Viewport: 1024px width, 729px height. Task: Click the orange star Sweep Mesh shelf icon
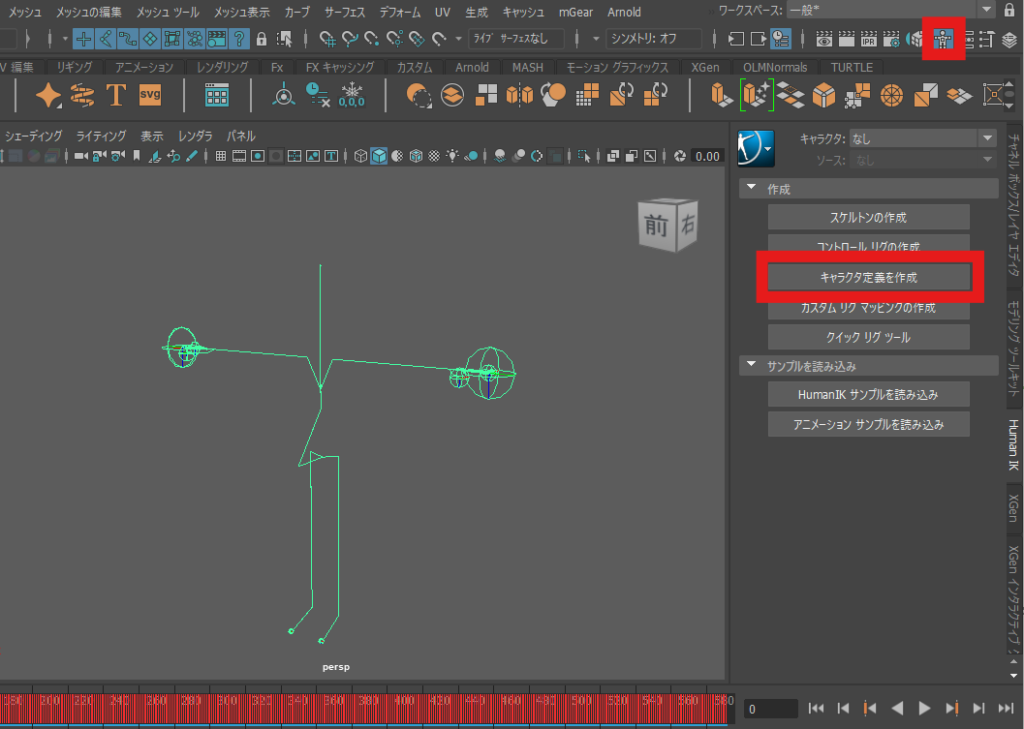pyautogui.click(x=47, y=95)
